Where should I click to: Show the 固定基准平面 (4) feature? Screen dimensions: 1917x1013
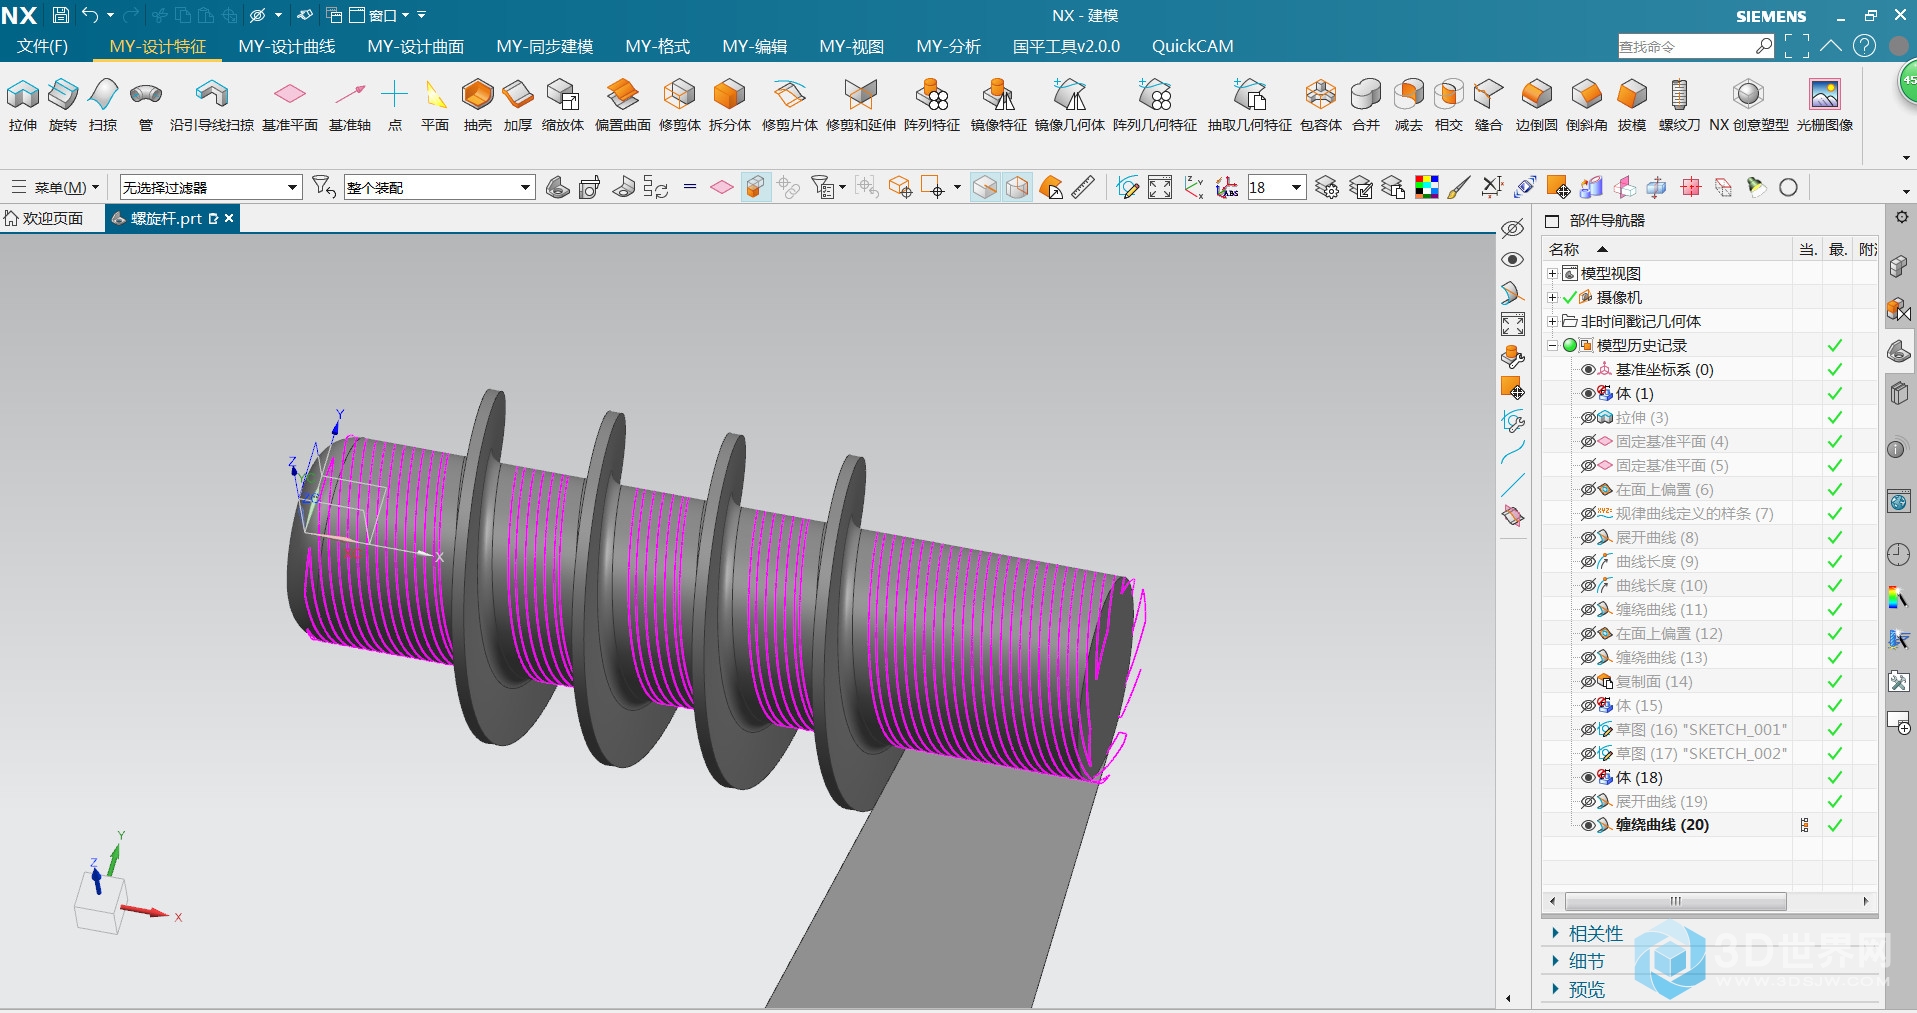(1588, 442)
